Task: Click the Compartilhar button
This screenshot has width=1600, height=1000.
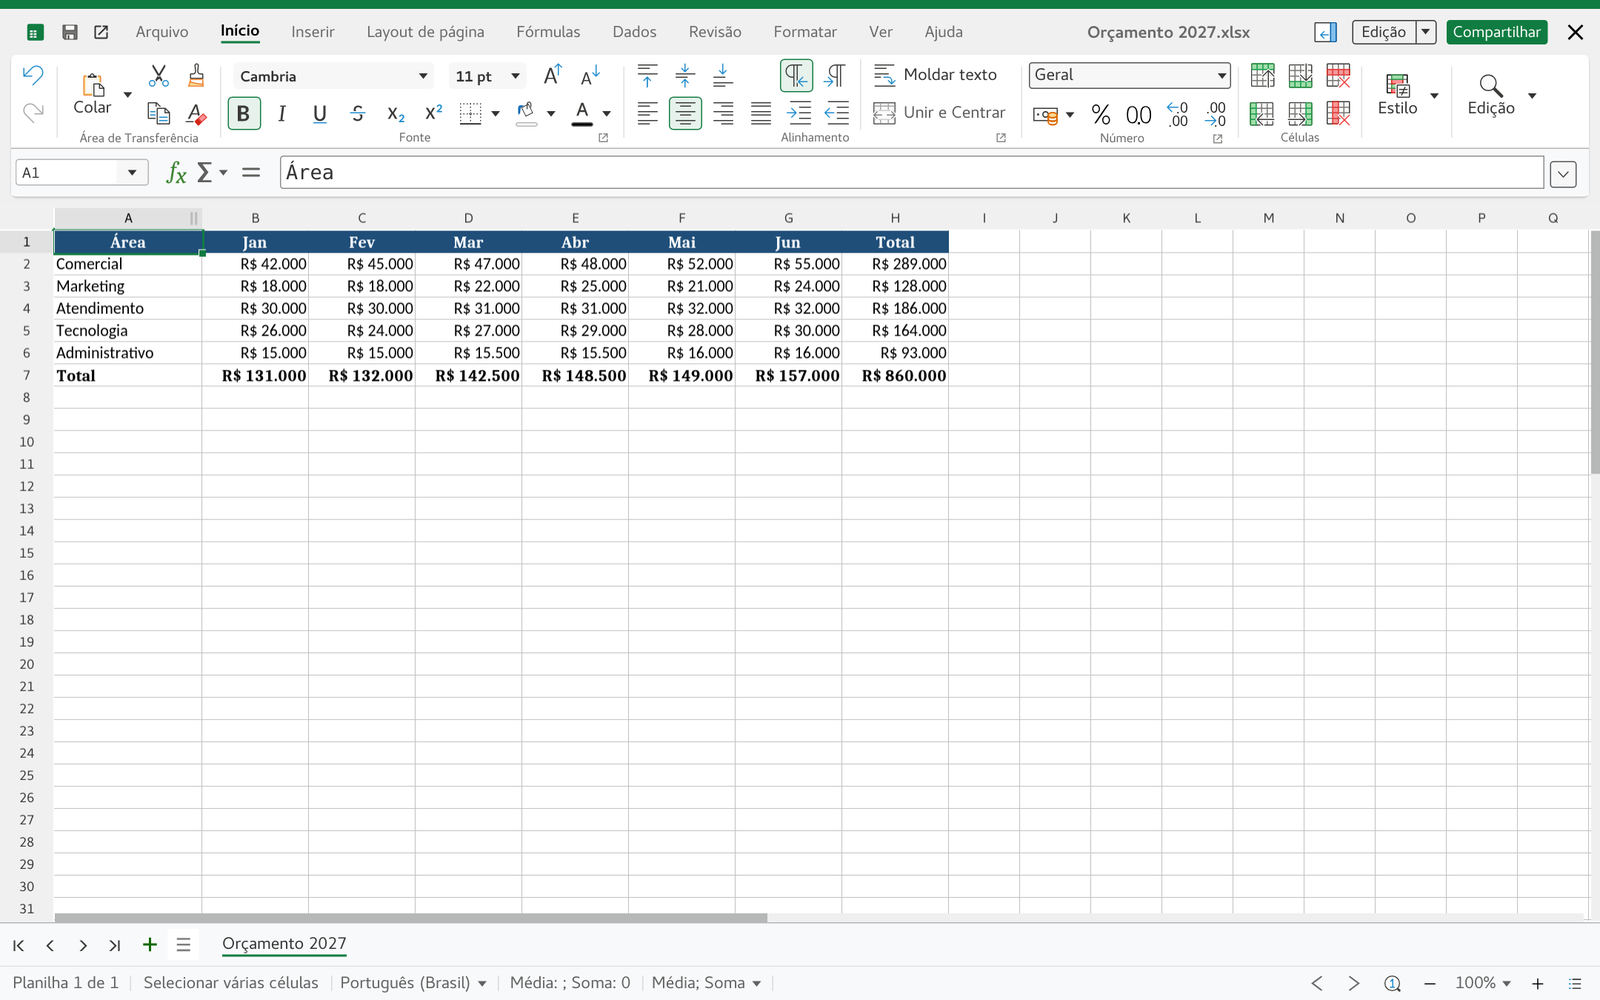Action: (x=1496, y=32)
